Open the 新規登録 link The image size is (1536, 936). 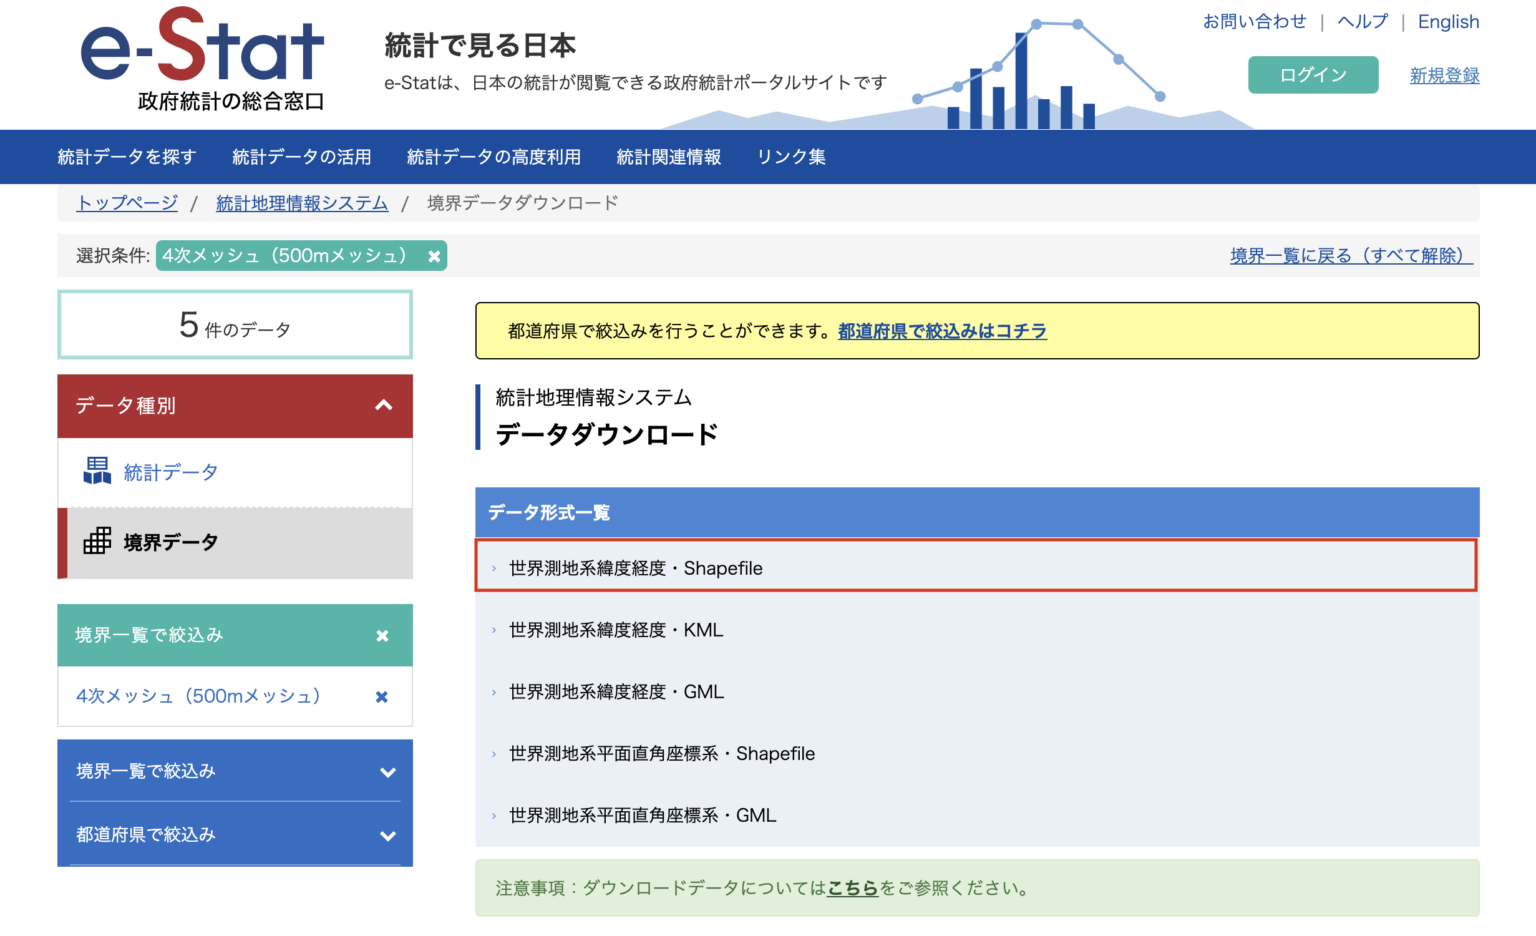click(1444, 74)
